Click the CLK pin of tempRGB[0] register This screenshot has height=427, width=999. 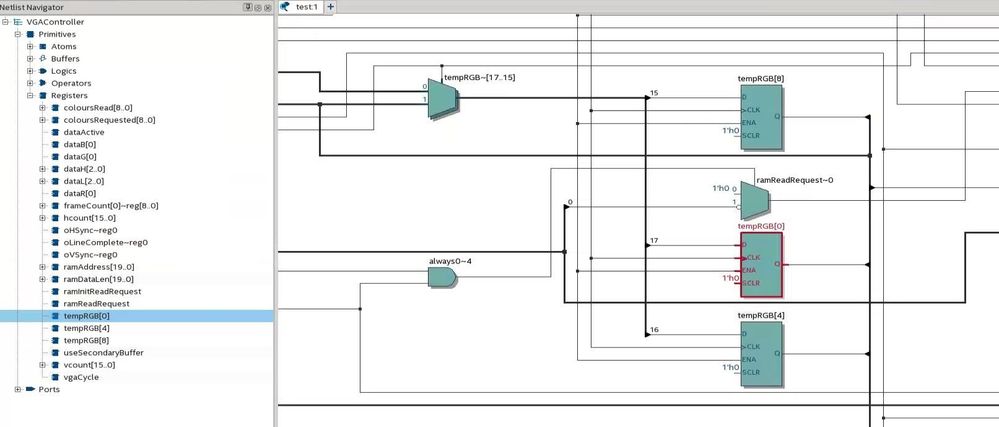752,257
